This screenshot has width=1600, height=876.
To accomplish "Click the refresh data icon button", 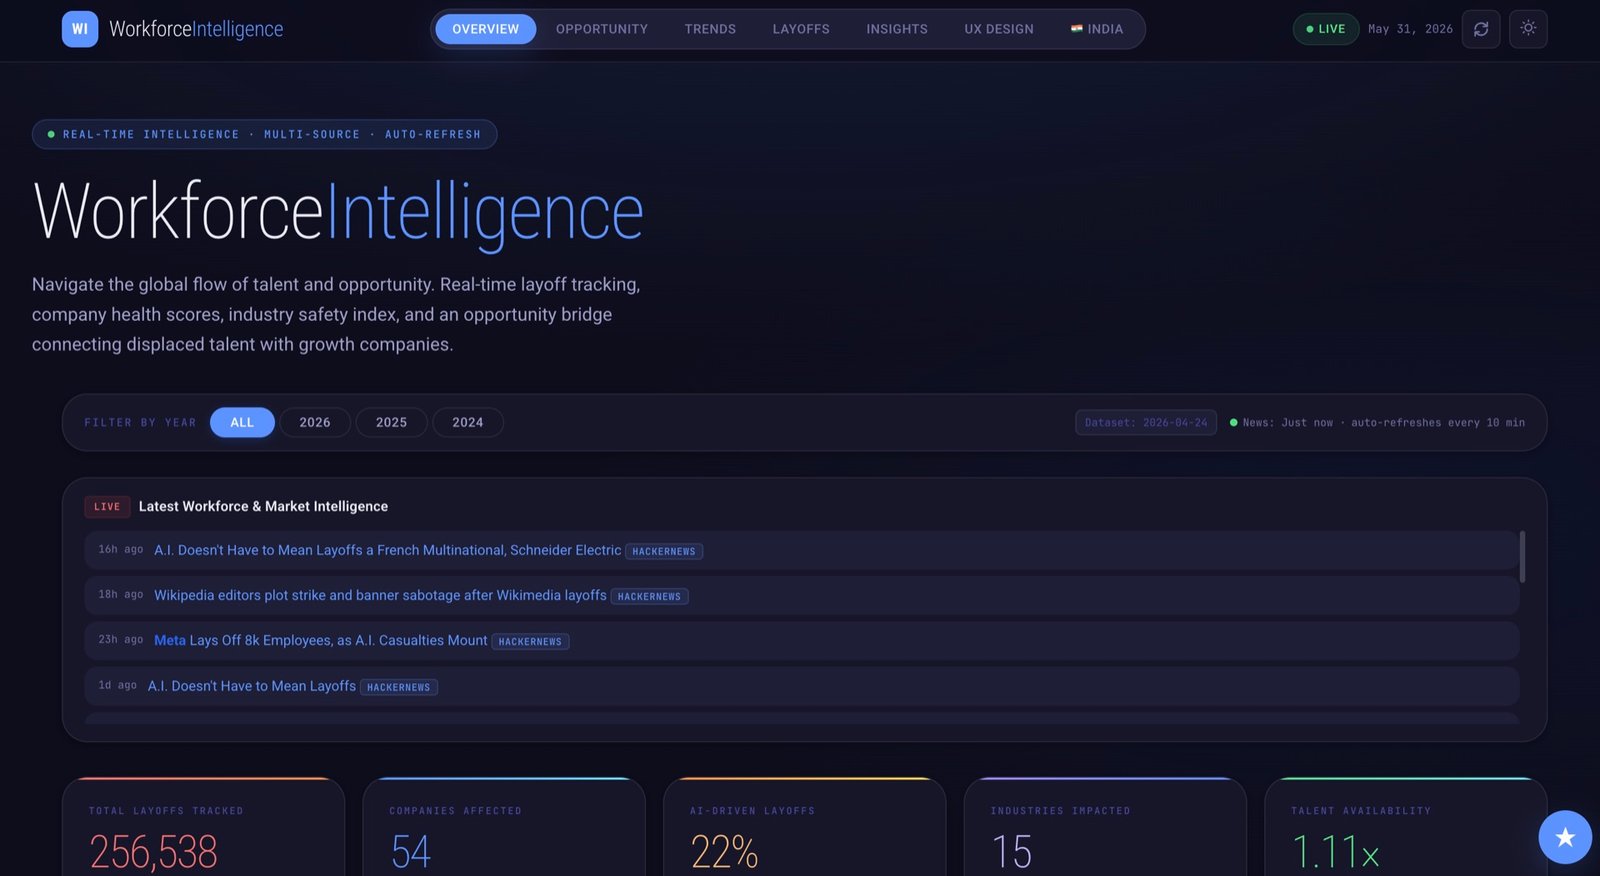I will tap(1481, 29).
